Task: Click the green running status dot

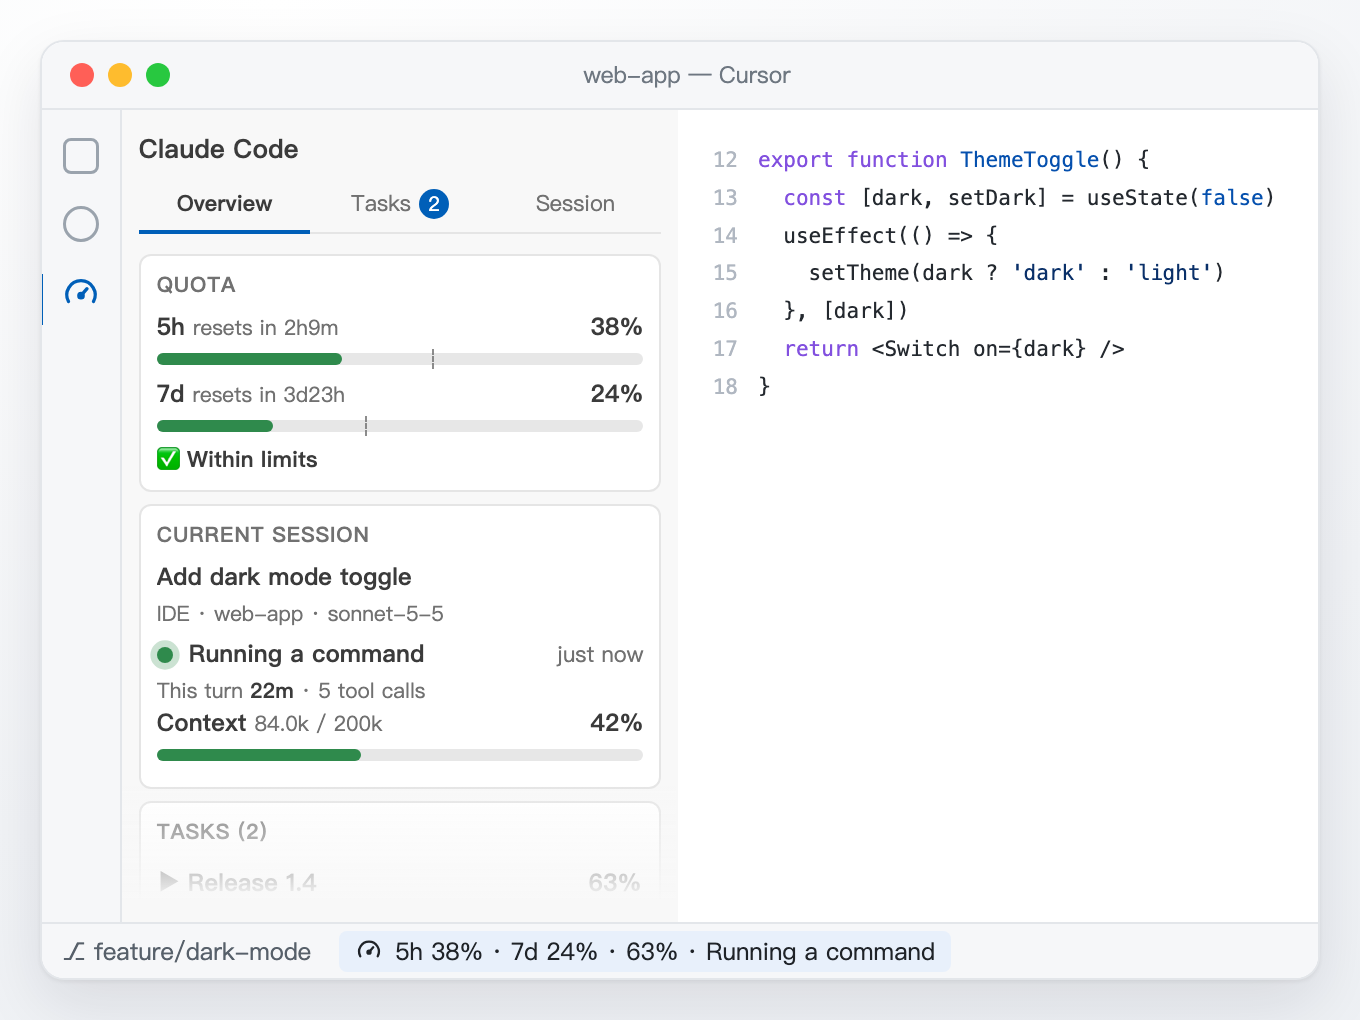Action: 165,655
